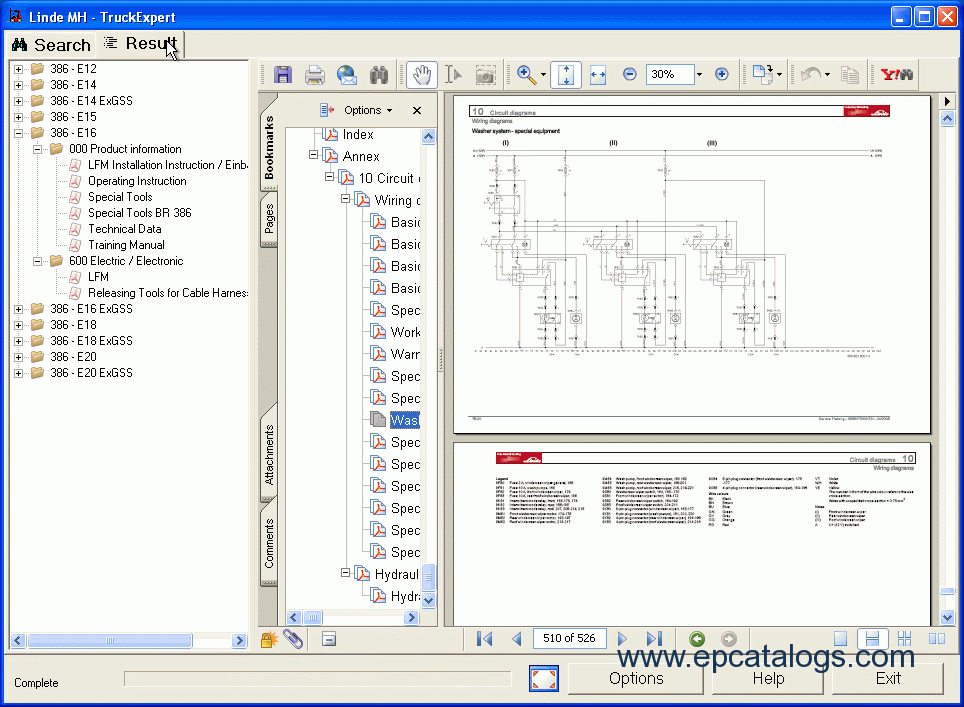The image size is (964, 707).
Task: Collapse the 000 Product information folder
Action: [x=38, y=149]
